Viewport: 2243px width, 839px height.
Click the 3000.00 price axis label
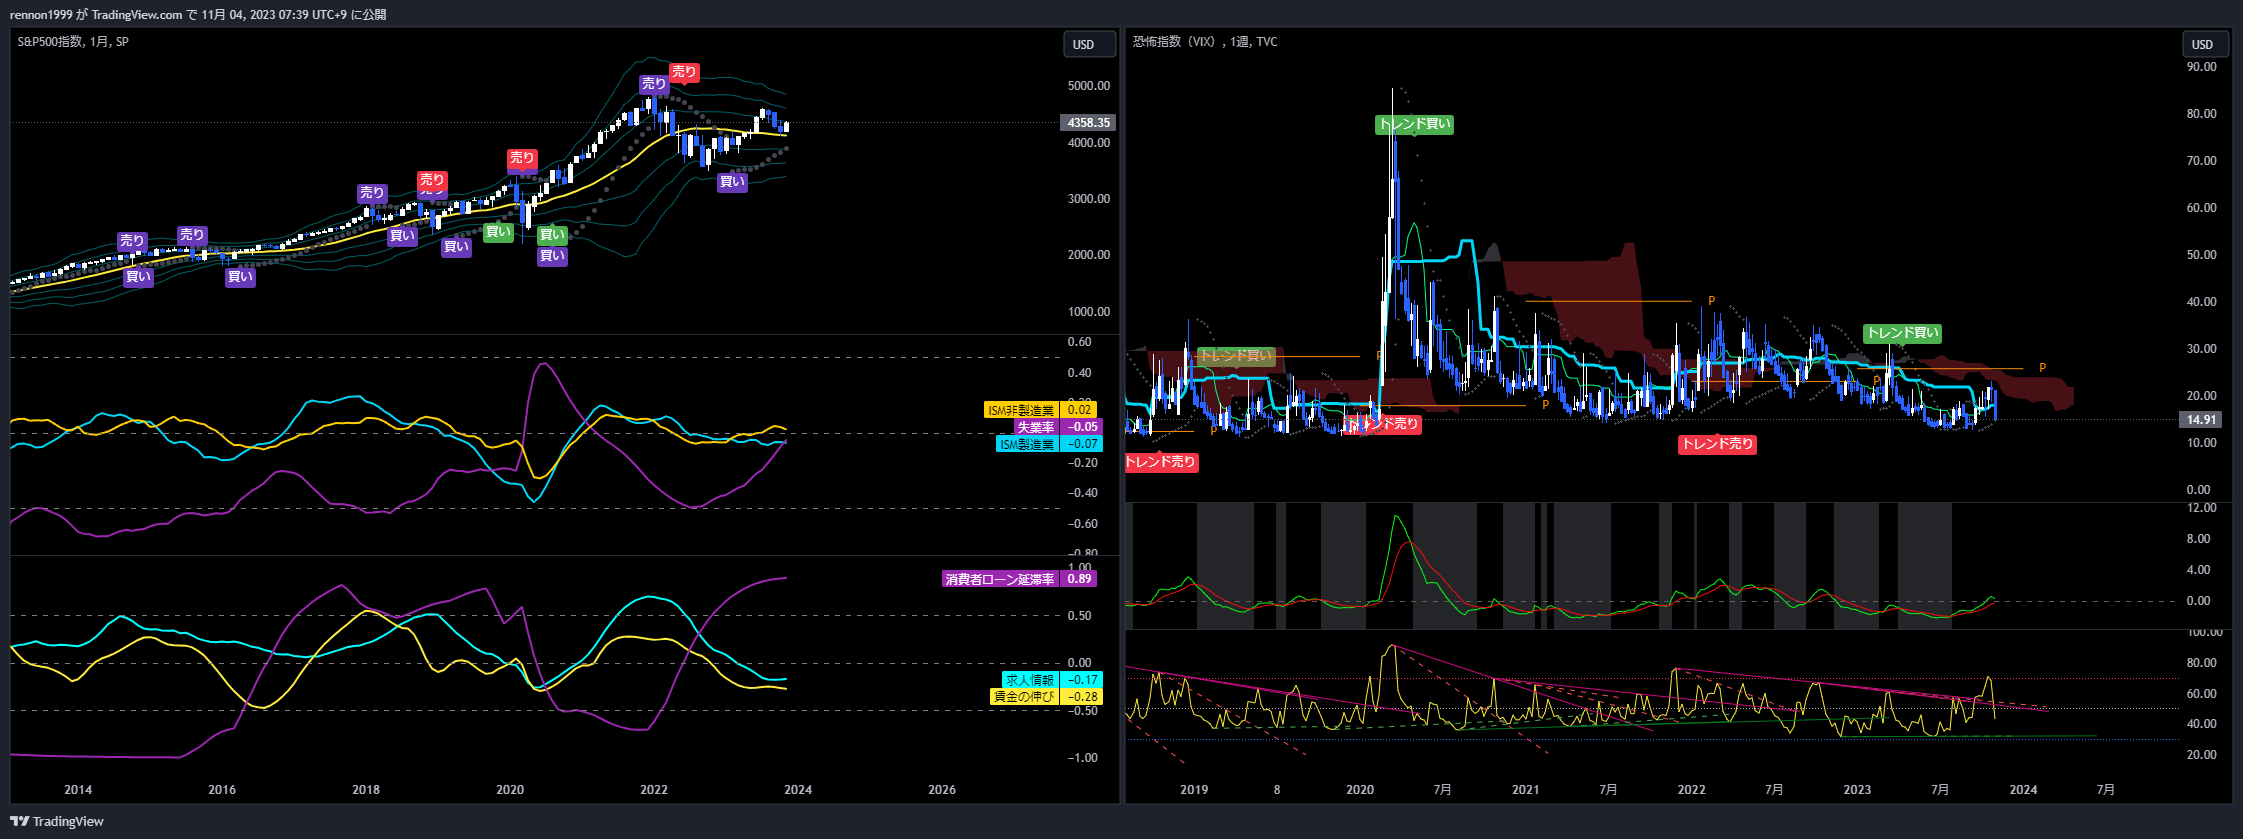(x=1089, y=199)
